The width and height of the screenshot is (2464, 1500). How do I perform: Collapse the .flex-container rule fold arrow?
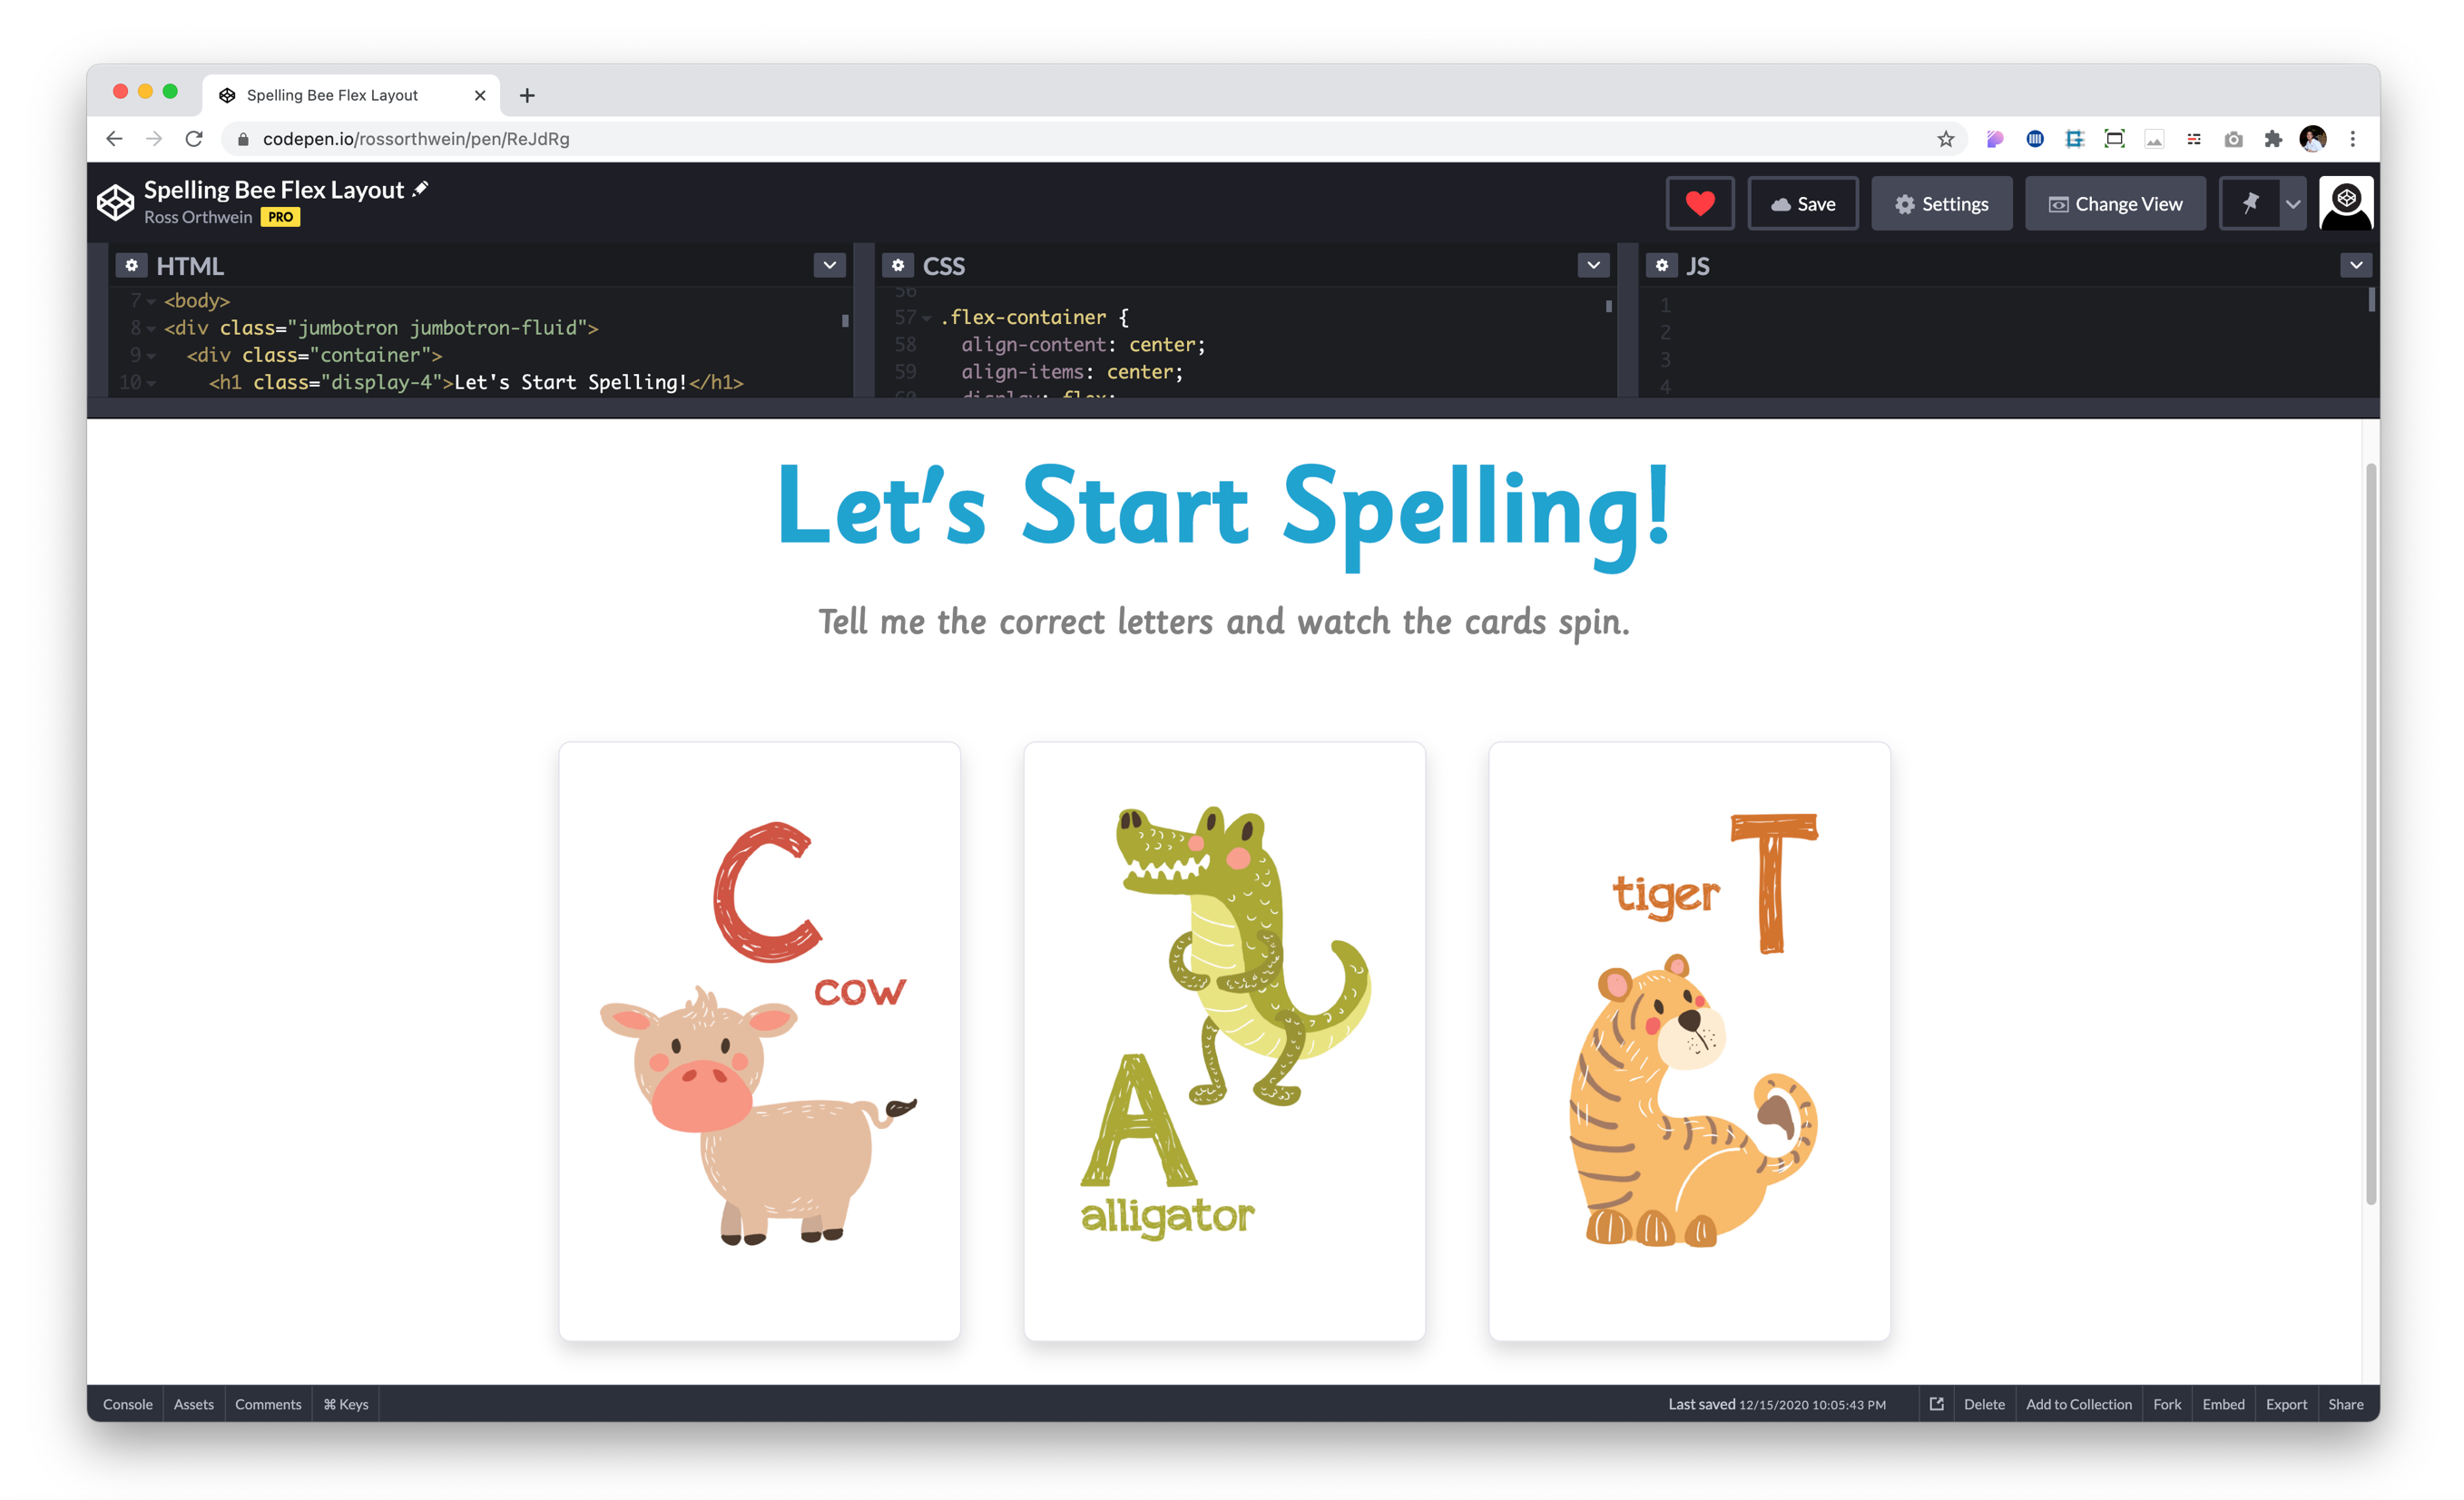pos(927,318)
